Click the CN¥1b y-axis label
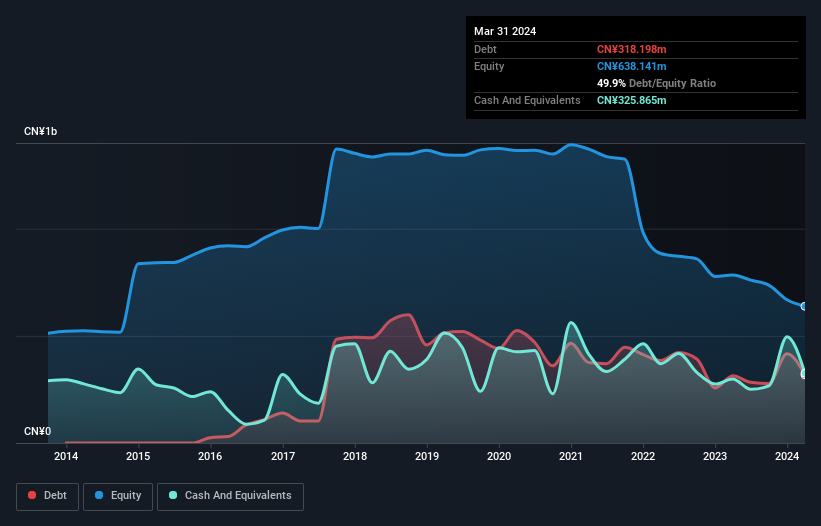821x526 pixels. (40, 131)
